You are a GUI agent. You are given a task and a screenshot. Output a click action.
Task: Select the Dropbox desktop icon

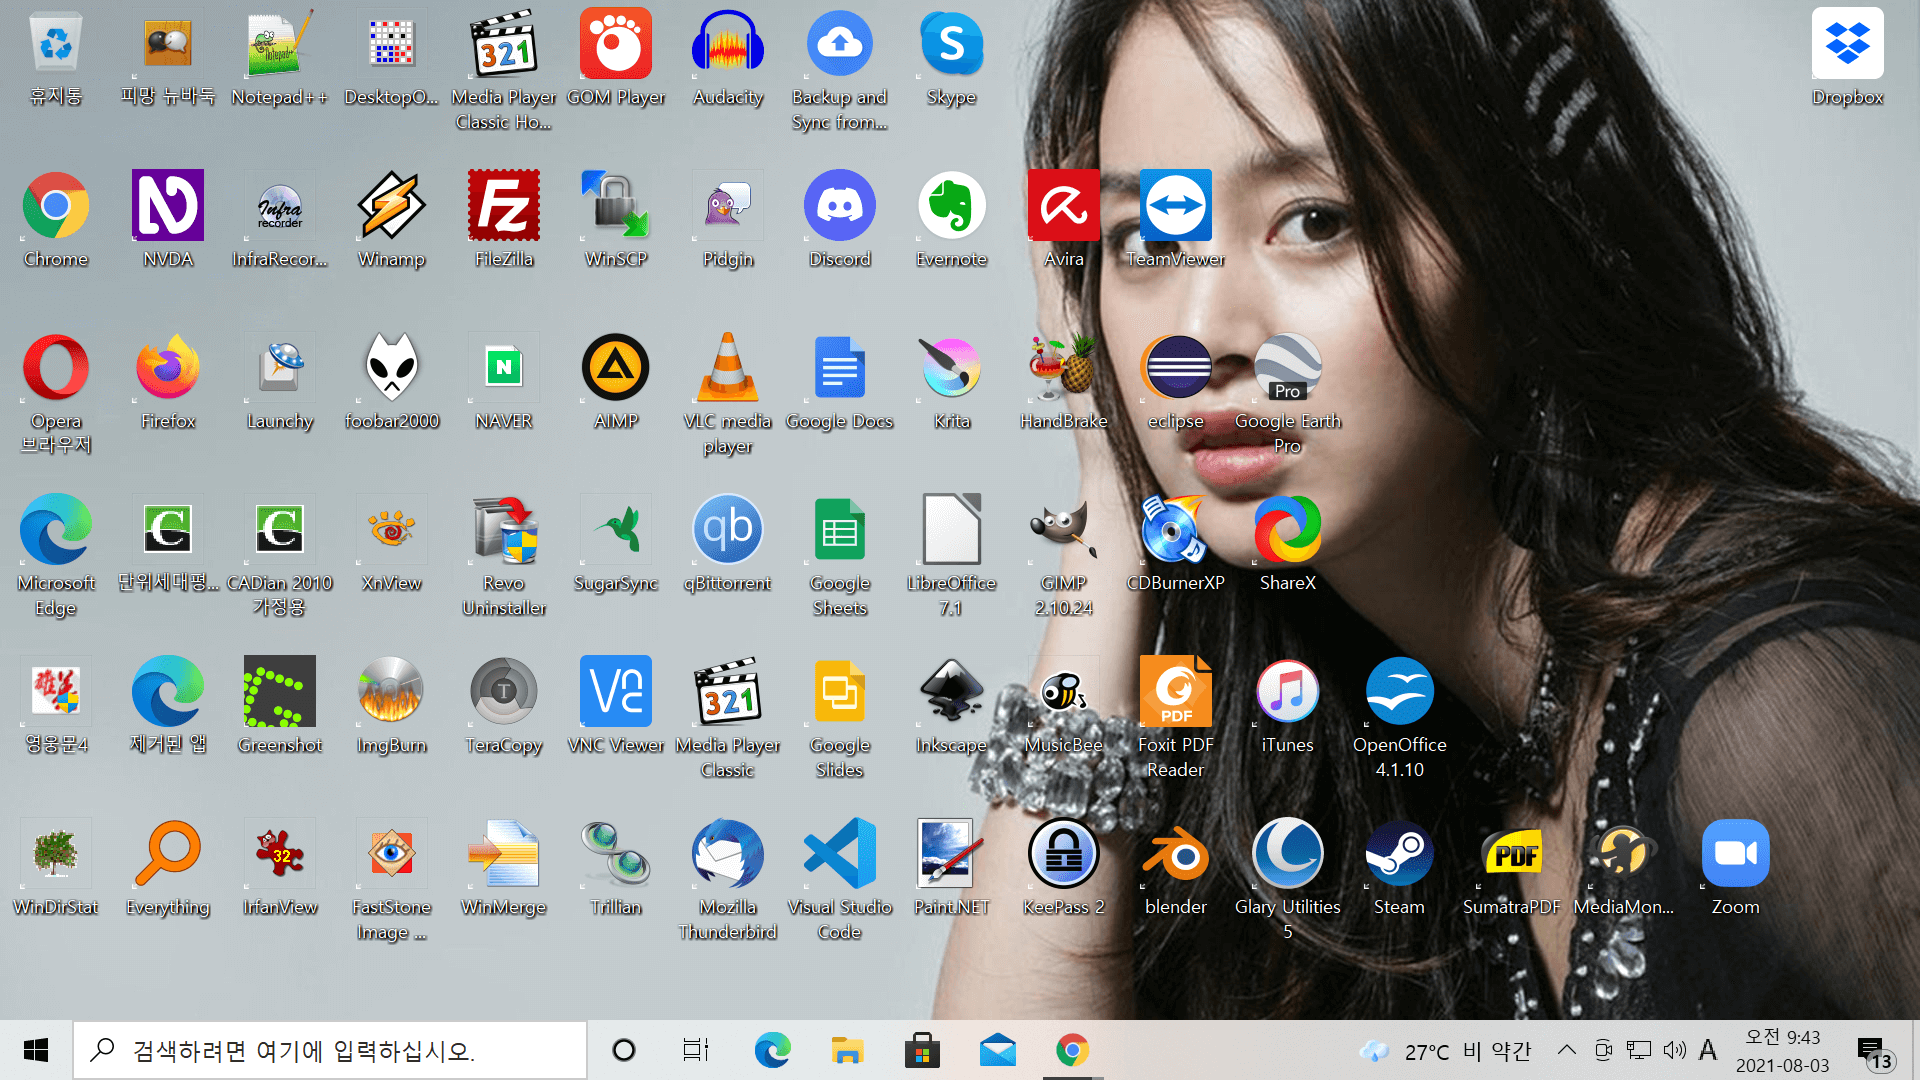(1847, 58)
